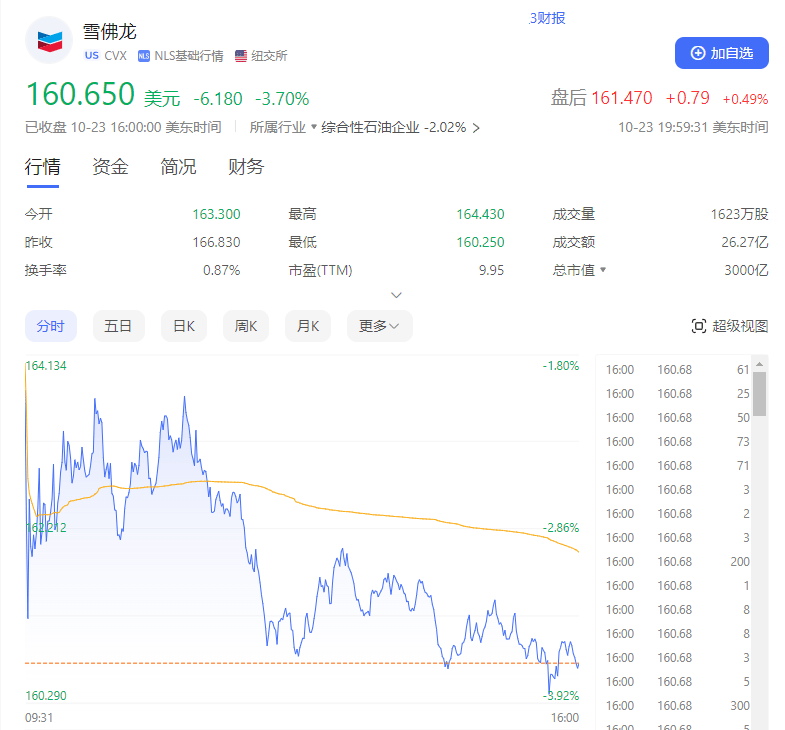Click the trade row with volume 73
The image size is (785, 730).
(677, 442)
